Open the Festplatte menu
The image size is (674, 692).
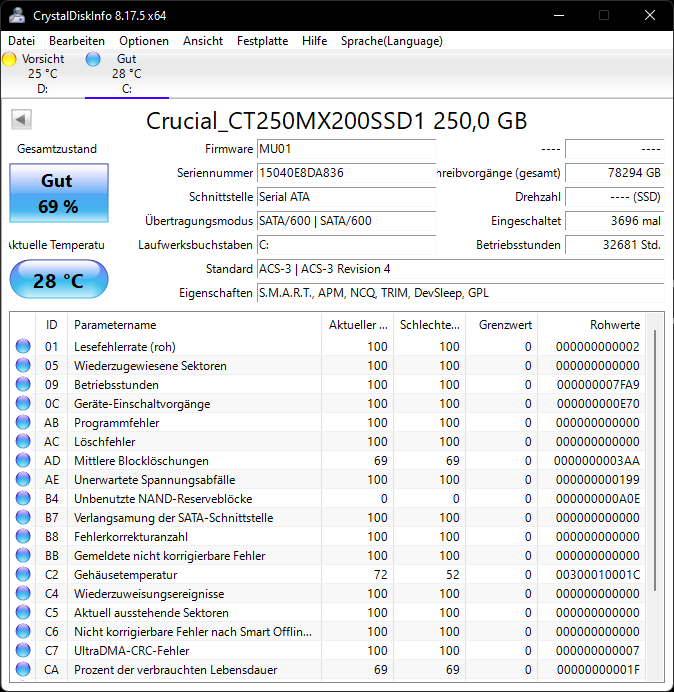tap(262, 41)
